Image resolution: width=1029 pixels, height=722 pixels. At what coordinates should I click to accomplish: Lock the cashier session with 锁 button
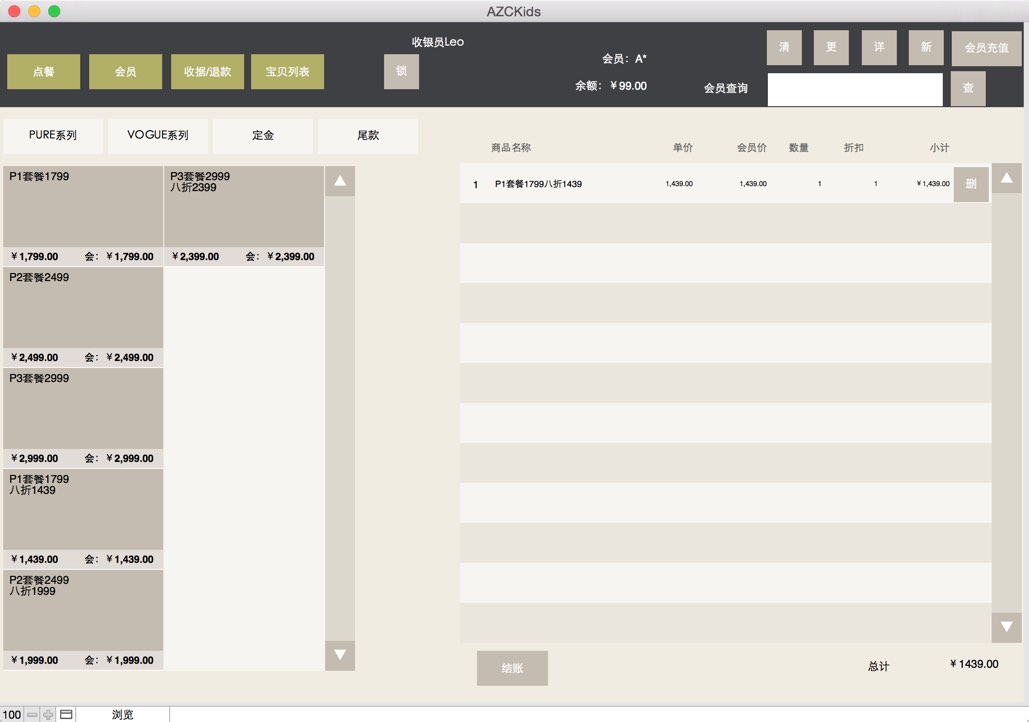[401, 71]
